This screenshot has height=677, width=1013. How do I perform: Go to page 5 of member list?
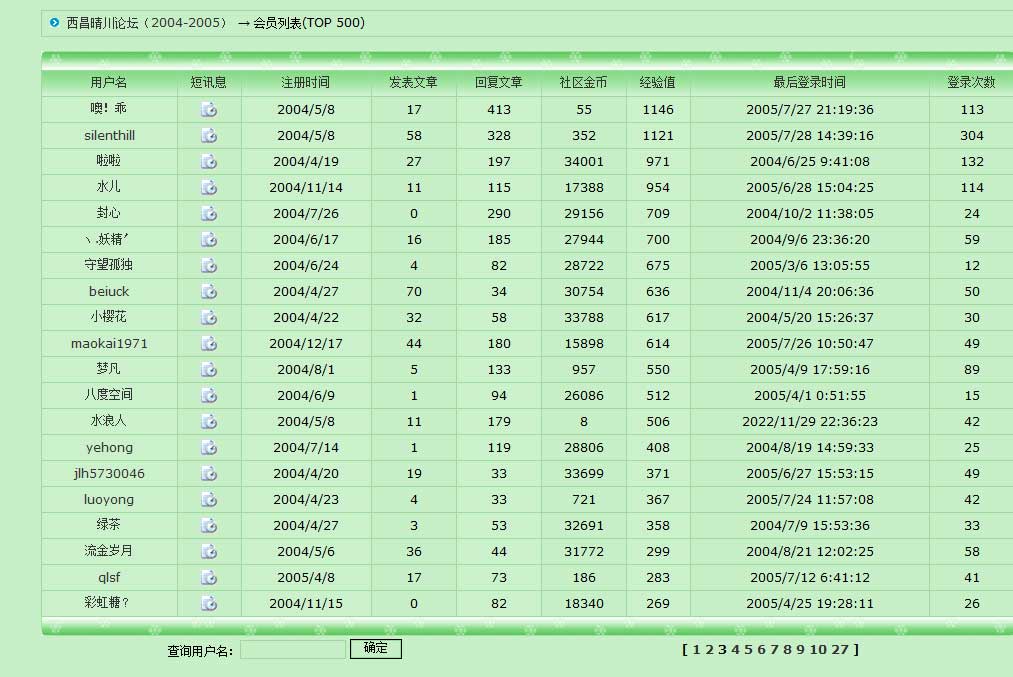pyautogui.click(x=748, y=649)
